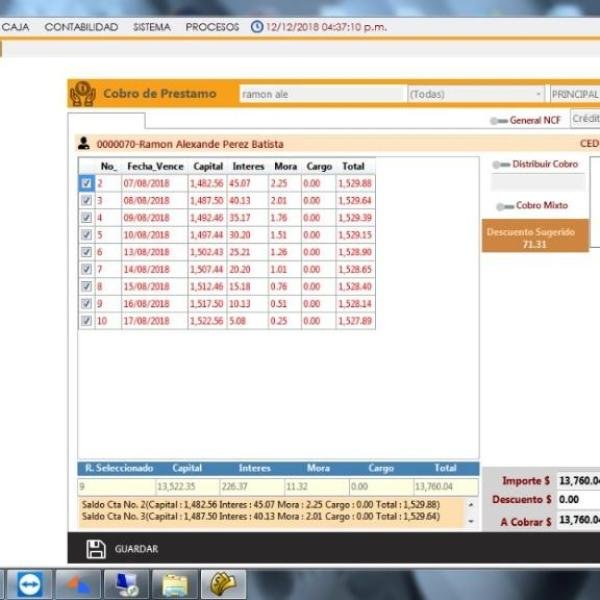Click the A Cobrar $ field

tap(578, 520)
